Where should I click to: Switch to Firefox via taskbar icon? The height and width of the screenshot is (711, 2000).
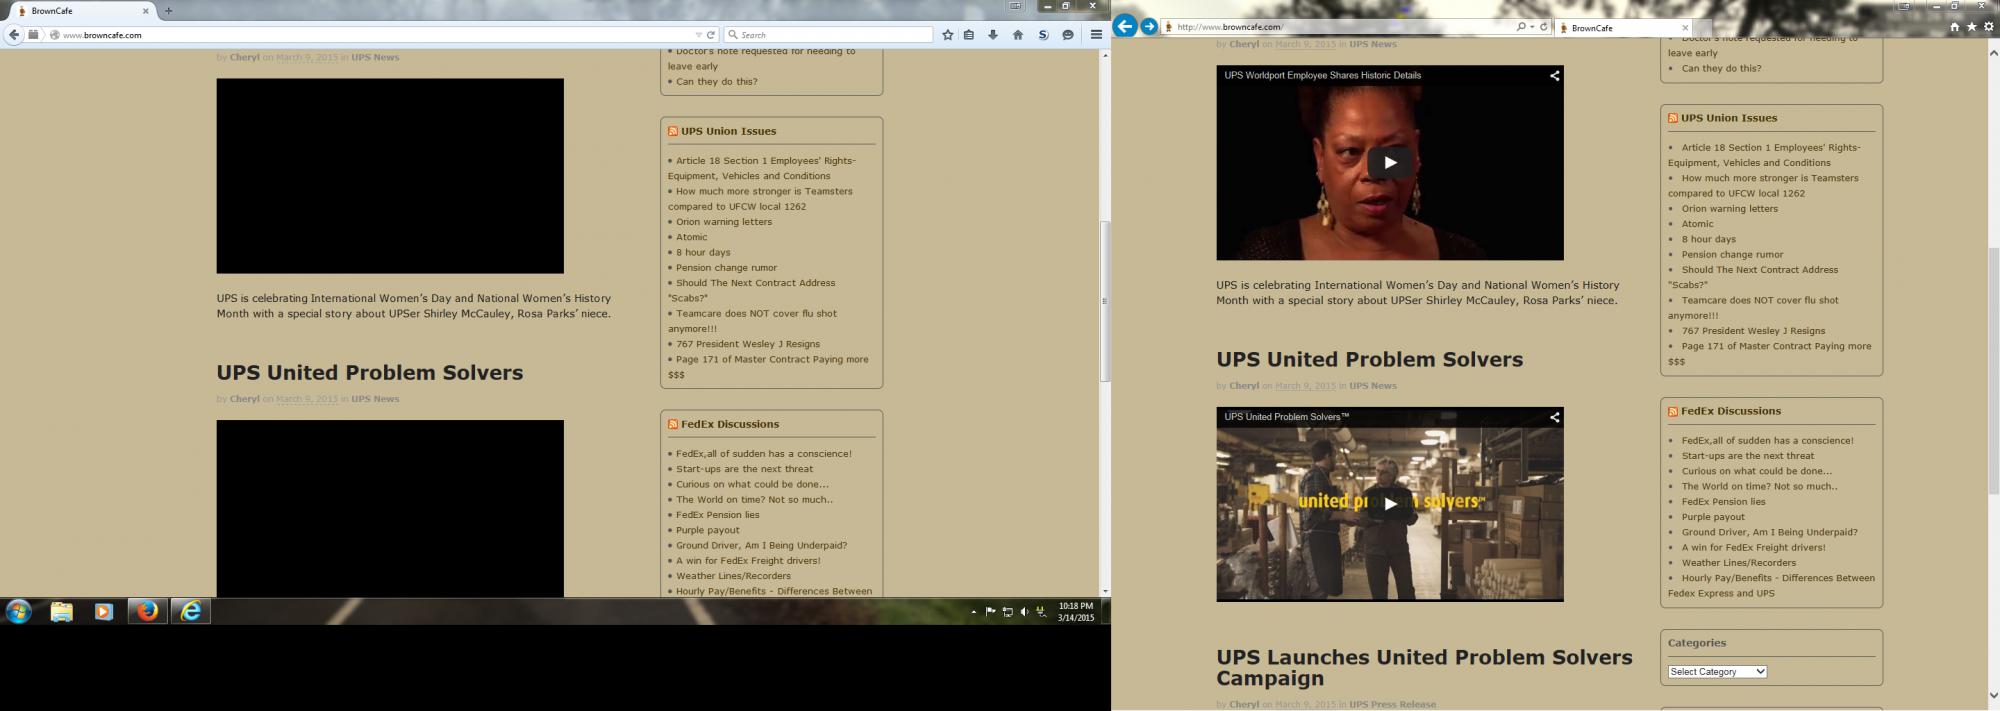[x=147, y=611]
